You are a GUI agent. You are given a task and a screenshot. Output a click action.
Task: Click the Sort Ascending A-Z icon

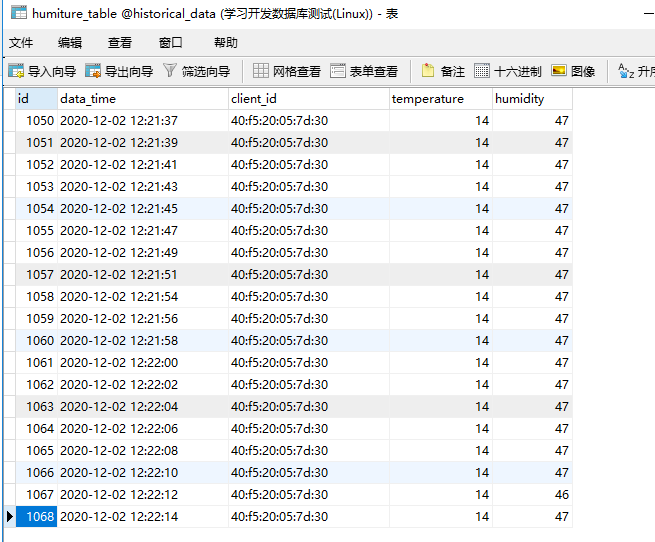tap(626, 71)
